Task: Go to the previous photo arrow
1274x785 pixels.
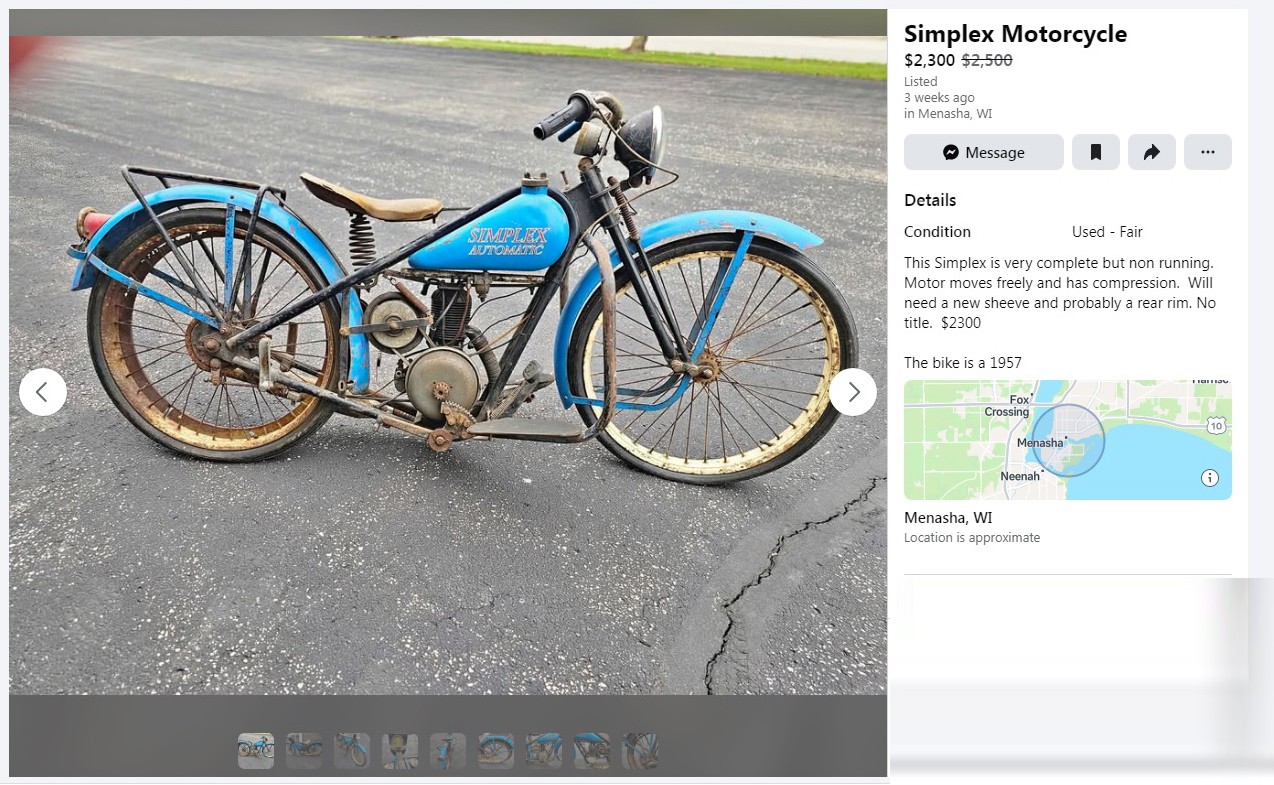Action: click(x=43, y=392)
